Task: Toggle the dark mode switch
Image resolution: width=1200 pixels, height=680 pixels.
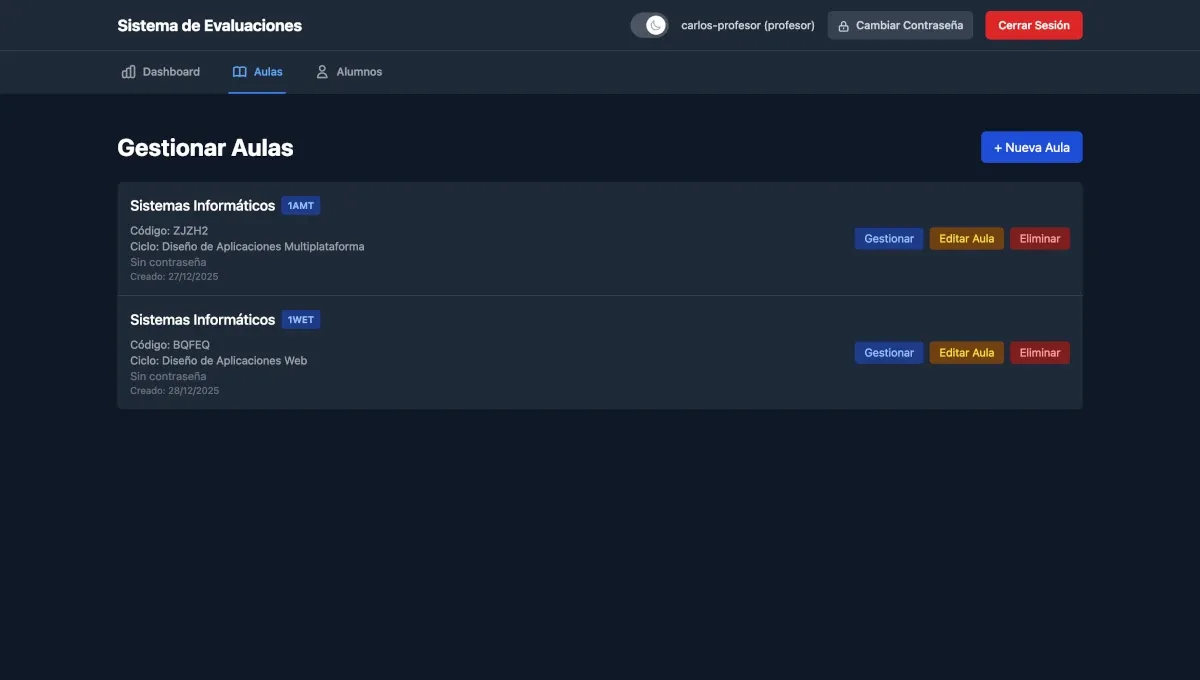Action: tap(647, 22)
